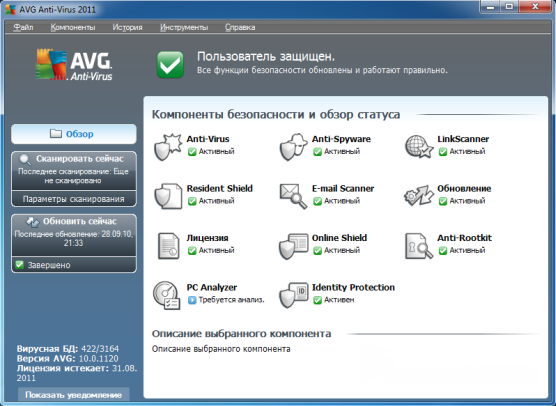Click the green protected status checkmark
556x406 pixels.
click(170, 65)
